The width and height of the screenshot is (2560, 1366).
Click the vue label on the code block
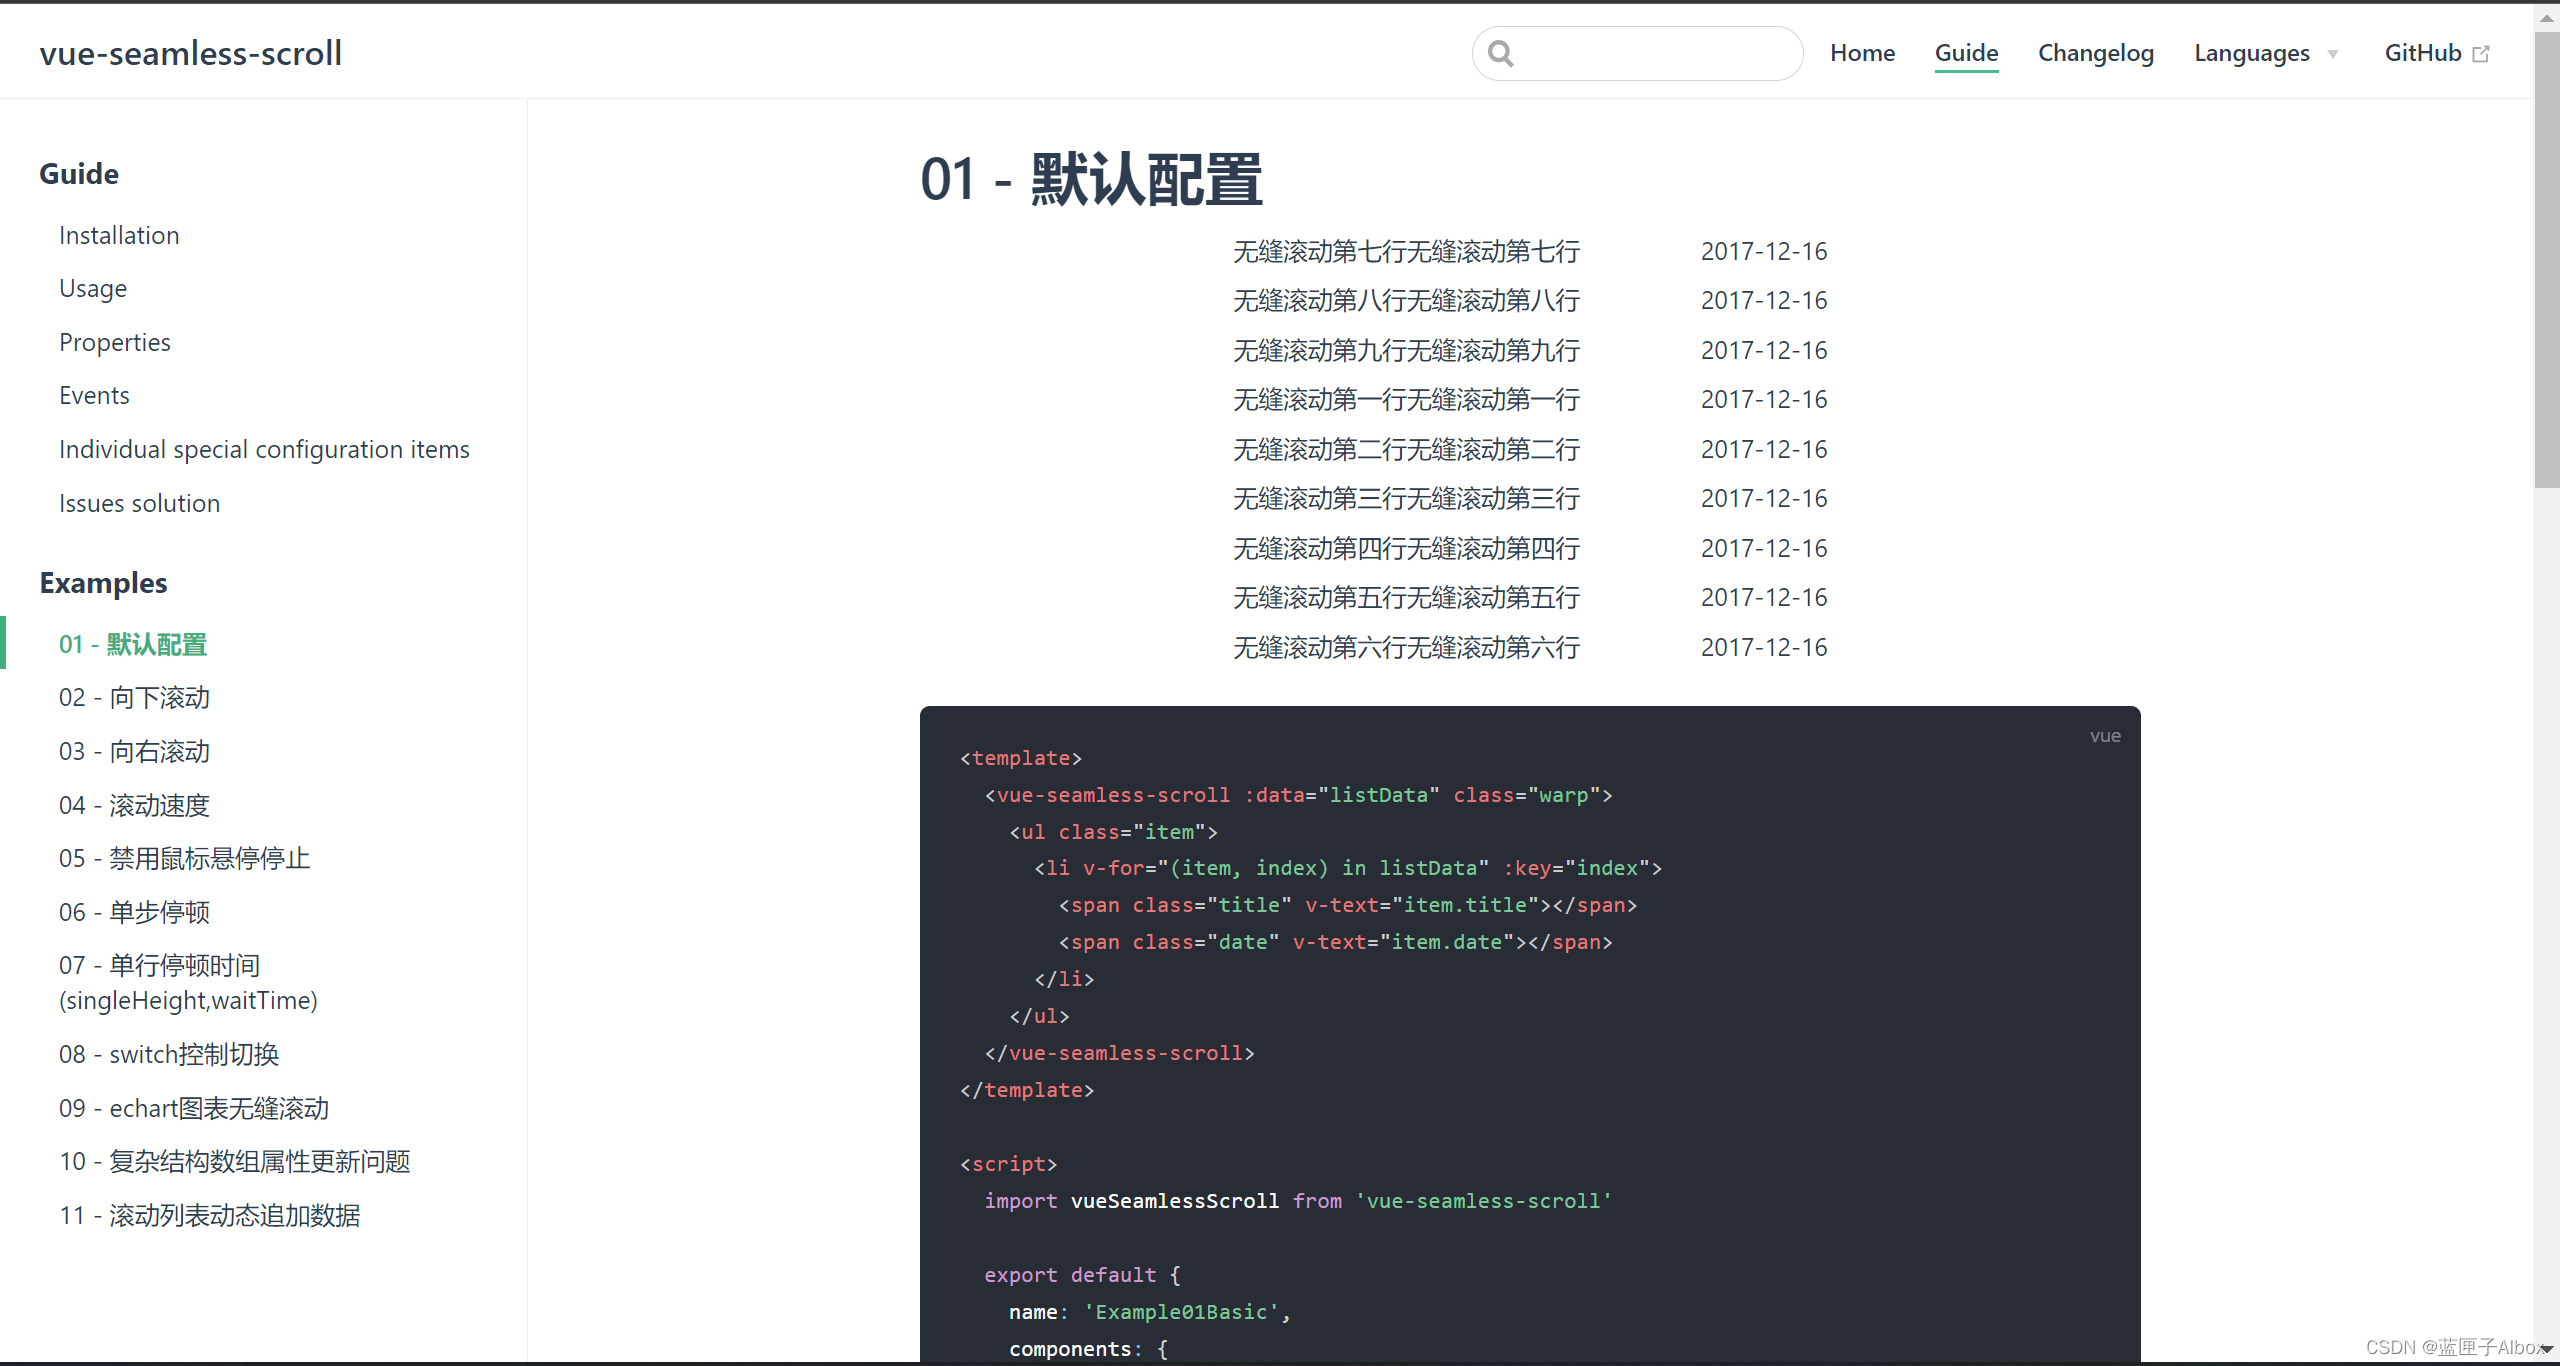[2104, 736]
